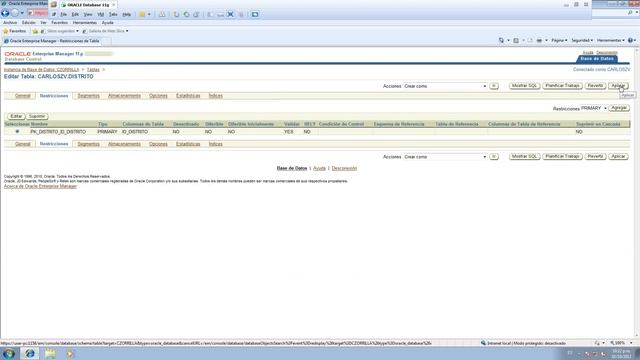Switch to upper General tab
Screen dimensions: 640x360
click(22, 96)
